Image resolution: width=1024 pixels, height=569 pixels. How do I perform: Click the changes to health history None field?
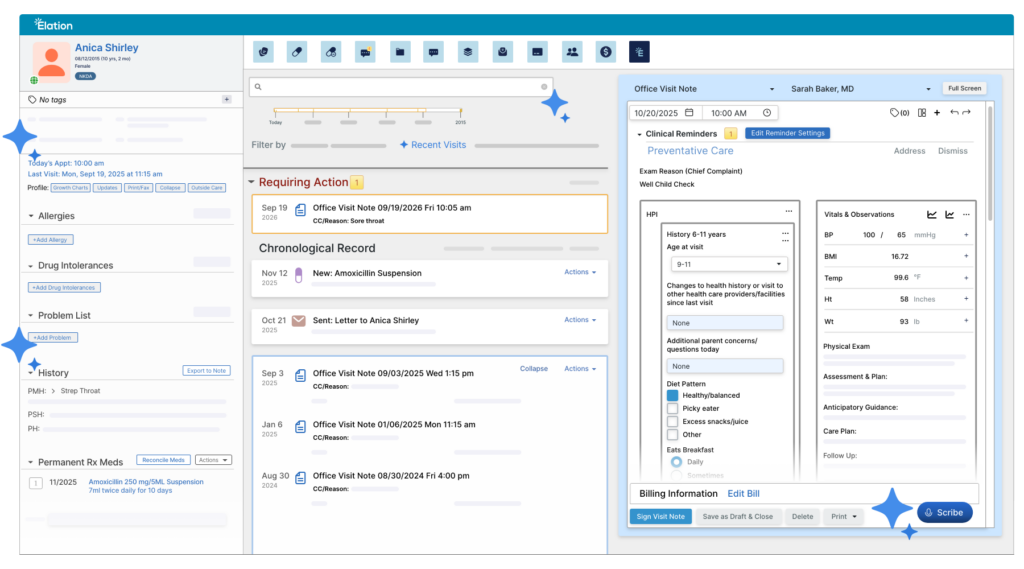click(x=725, y=323)
